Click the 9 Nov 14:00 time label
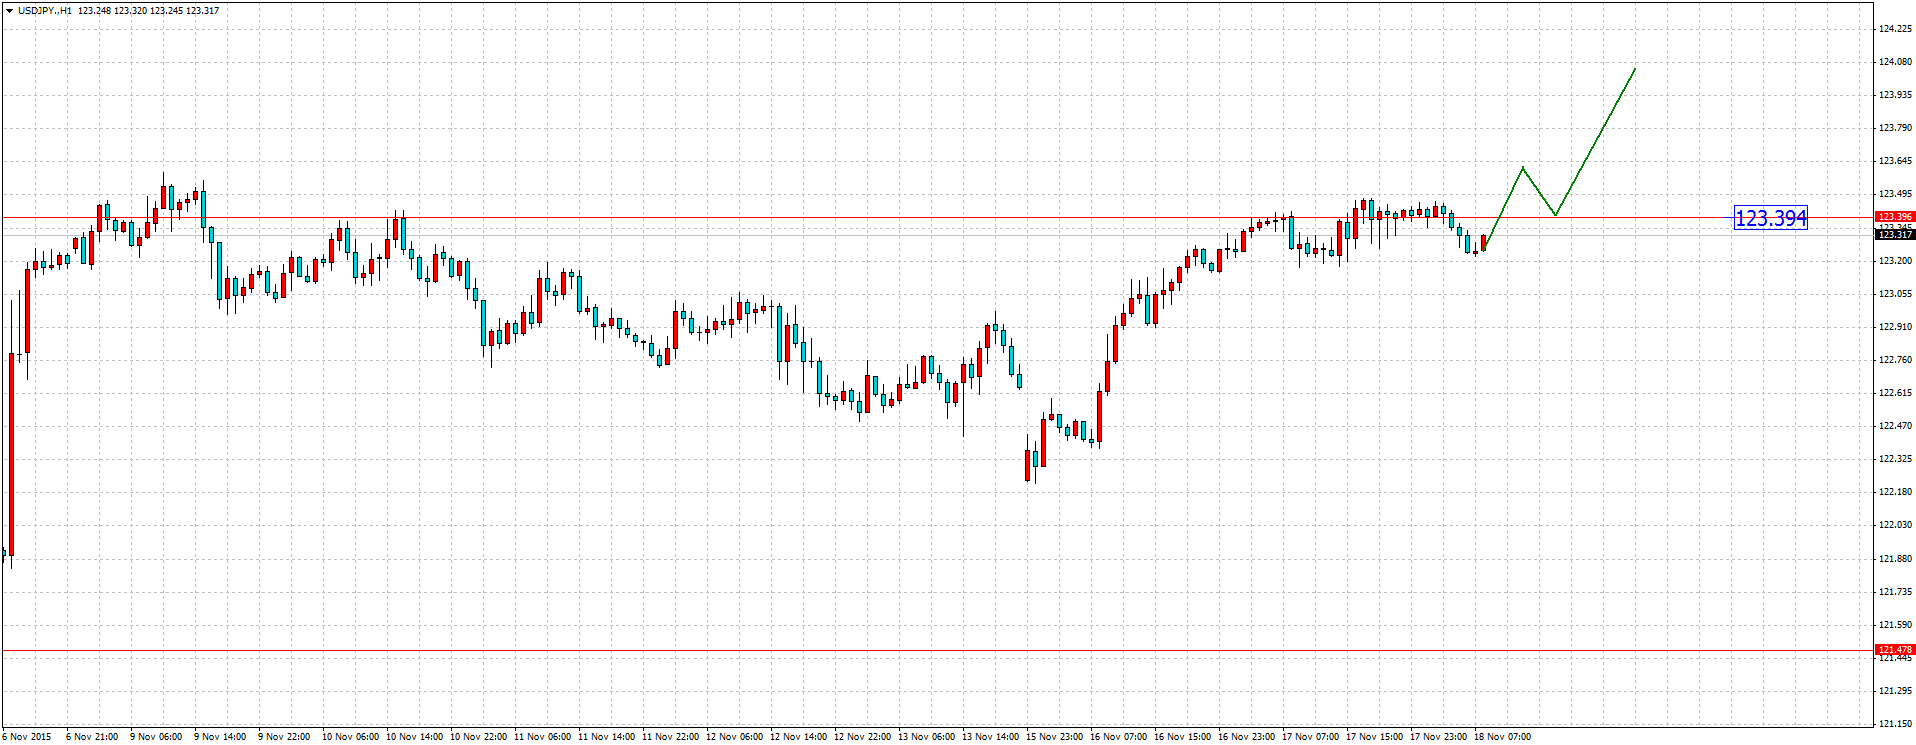Image resolution: width=1916 pixels, height=745 pixels. pos(220,737)
